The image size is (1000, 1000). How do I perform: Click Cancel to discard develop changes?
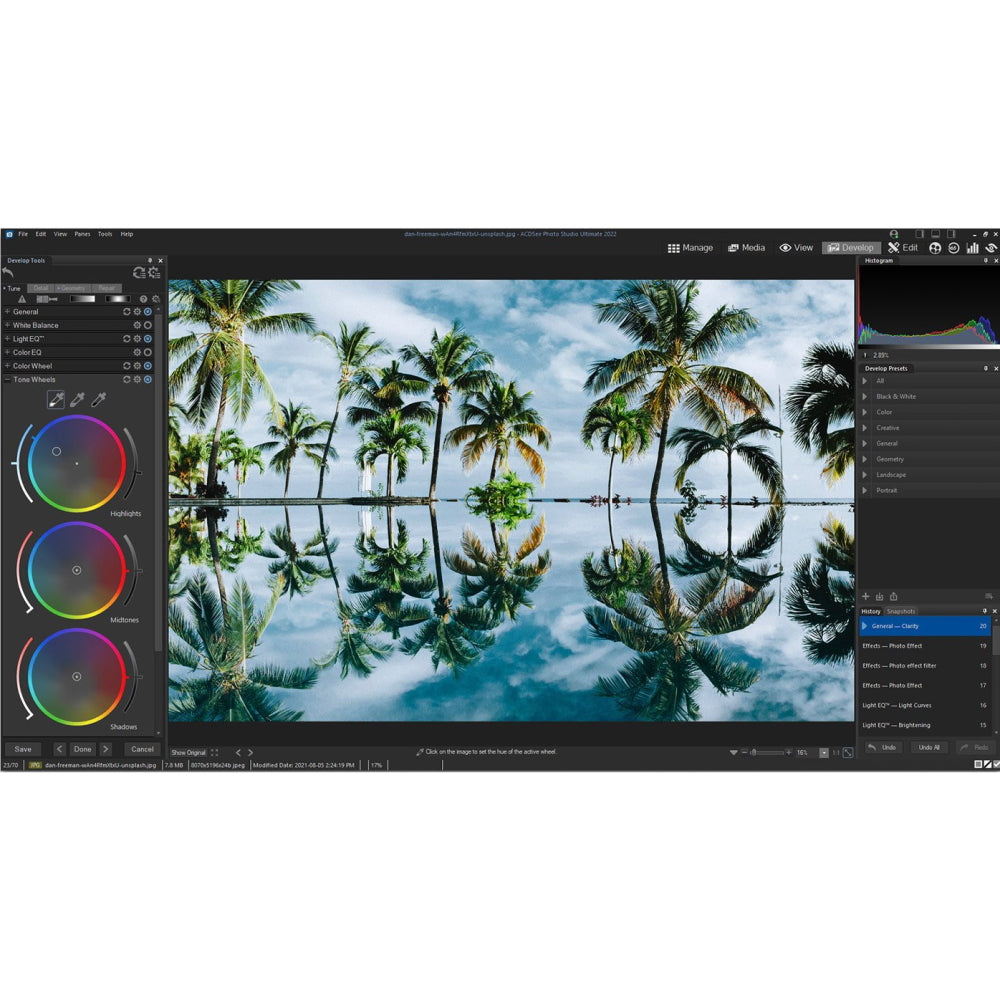click(x=141, y=748)
